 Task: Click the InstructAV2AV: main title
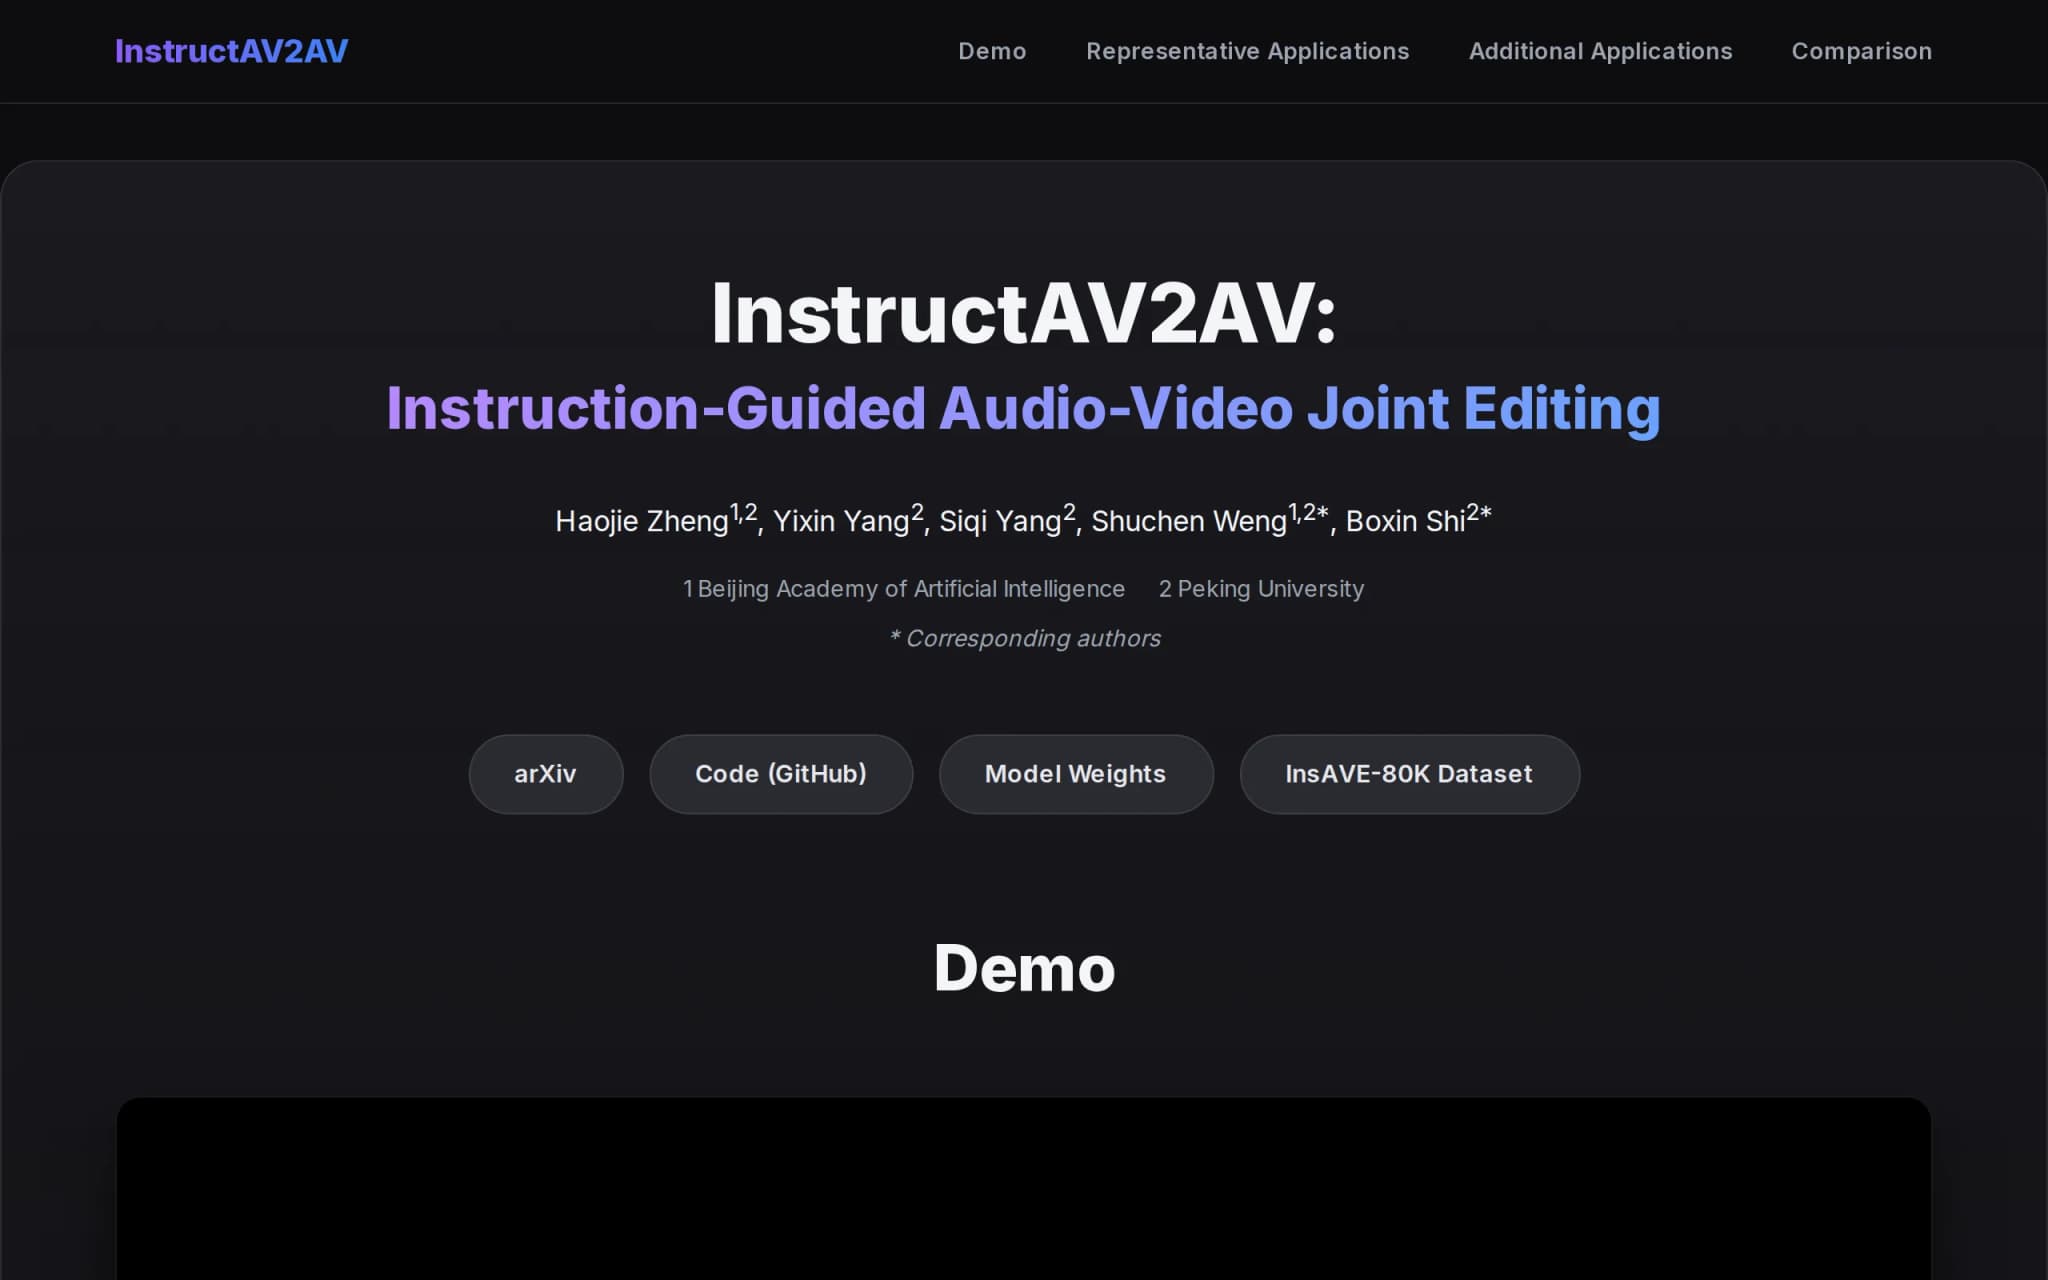tap(1024, 314)
